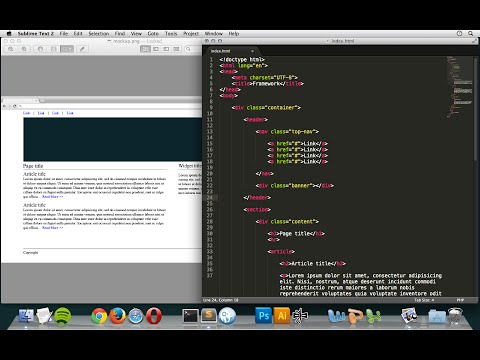The width and height of the screenshot is (480, 360).
Task: Open the Tools menu
Action: coord(171,34)
